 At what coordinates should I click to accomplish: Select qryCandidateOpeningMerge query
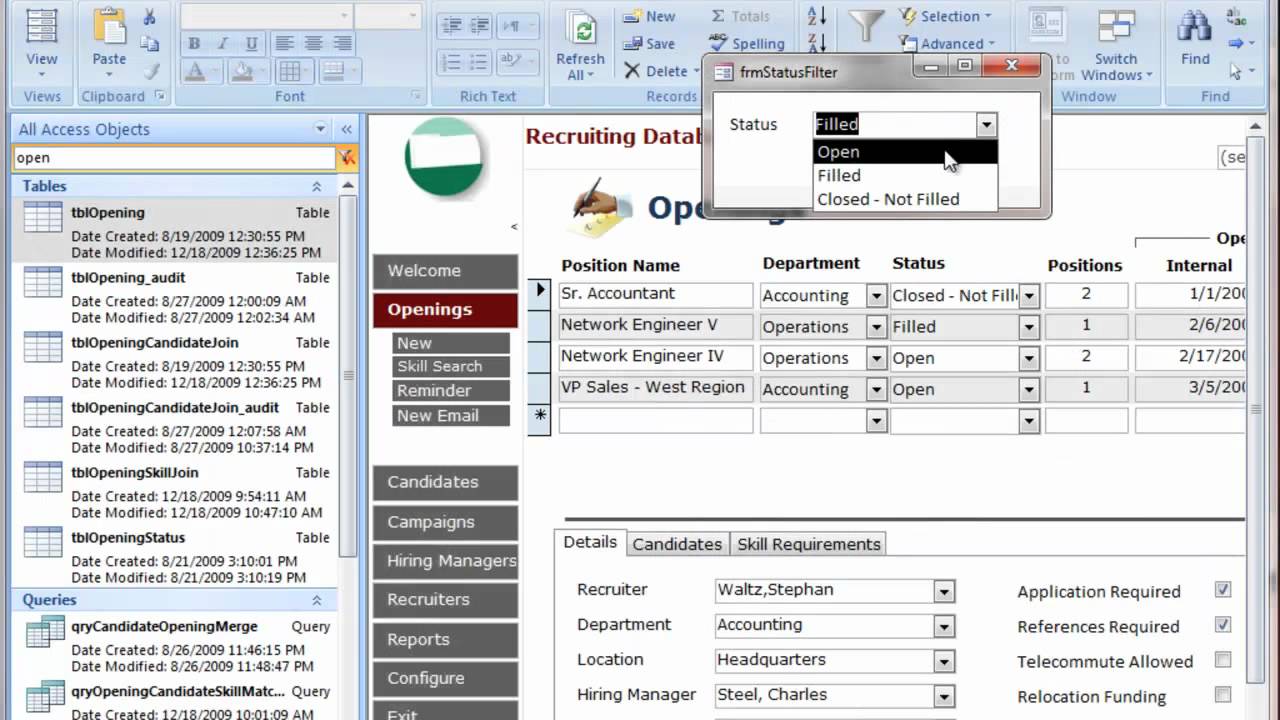[x=176, y=645]
